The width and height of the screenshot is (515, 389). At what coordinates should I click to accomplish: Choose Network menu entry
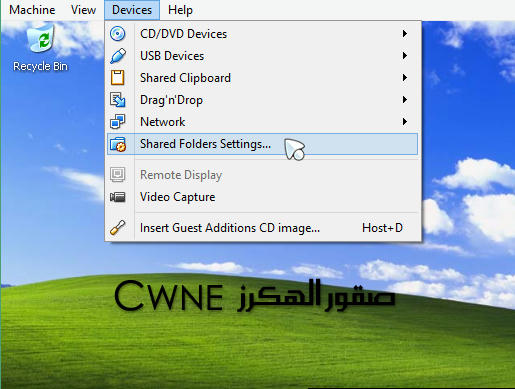click(262, 122)
